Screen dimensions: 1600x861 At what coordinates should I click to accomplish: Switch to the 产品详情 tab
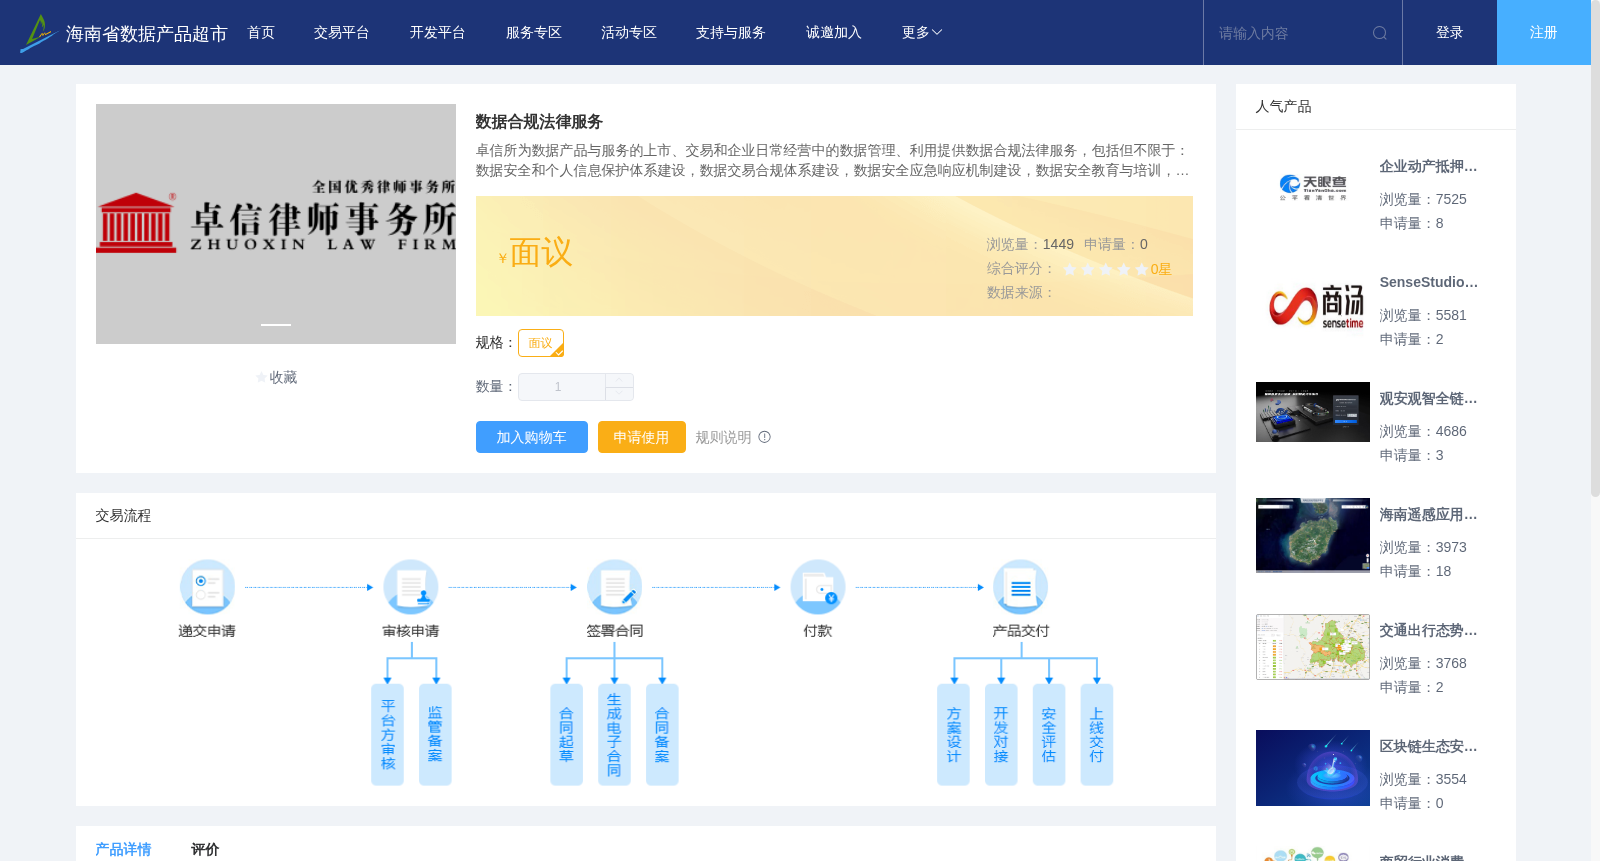pyautogui.click(x=123, y=849)
